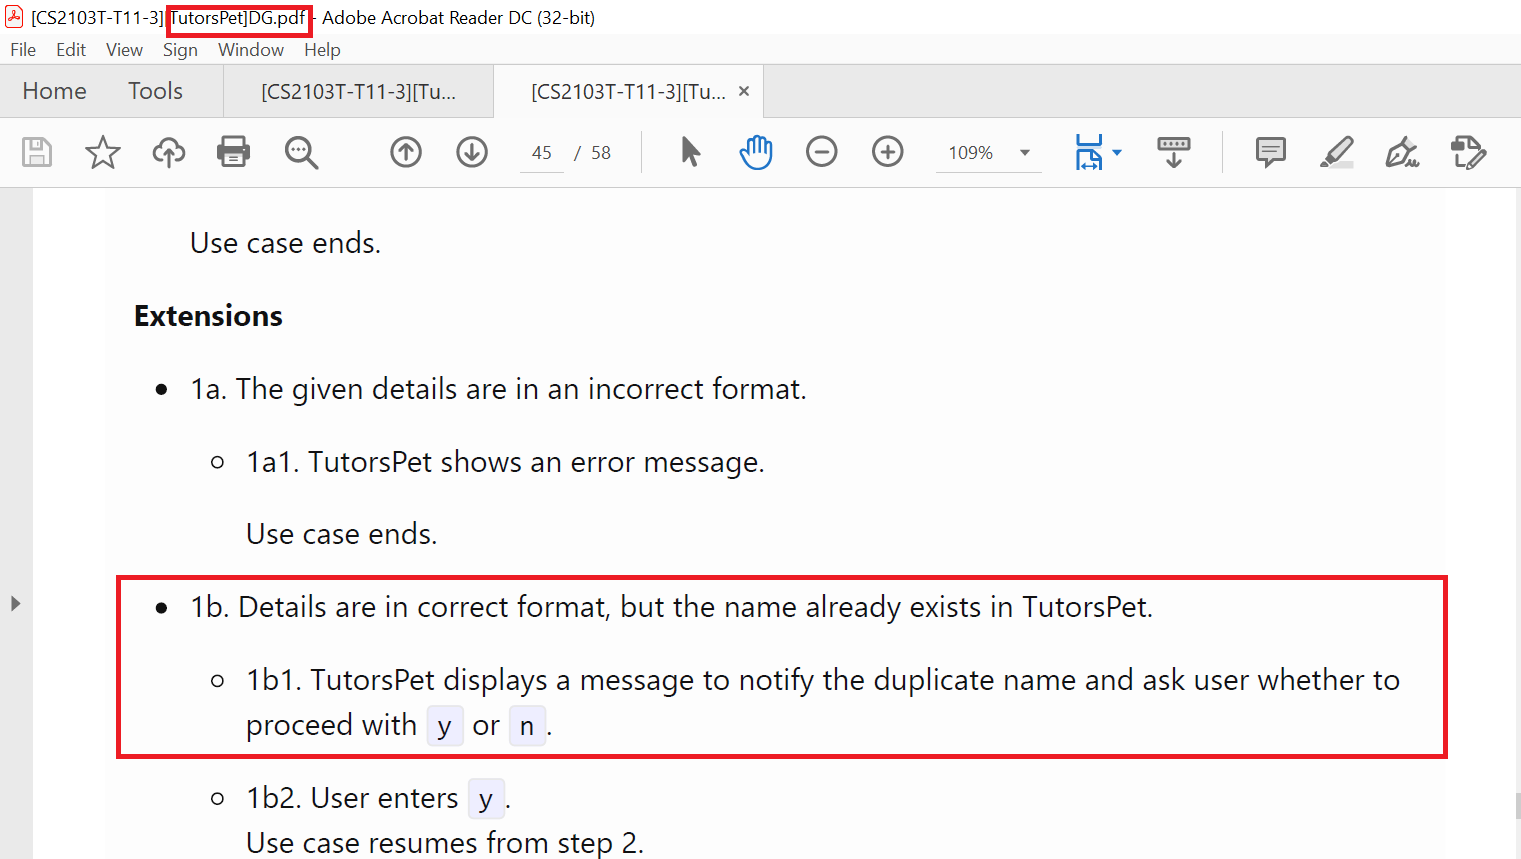Click the vertical scrollbar thumb at right edge
This screenshot has width=1521, height=859.
pos(1517,806)
